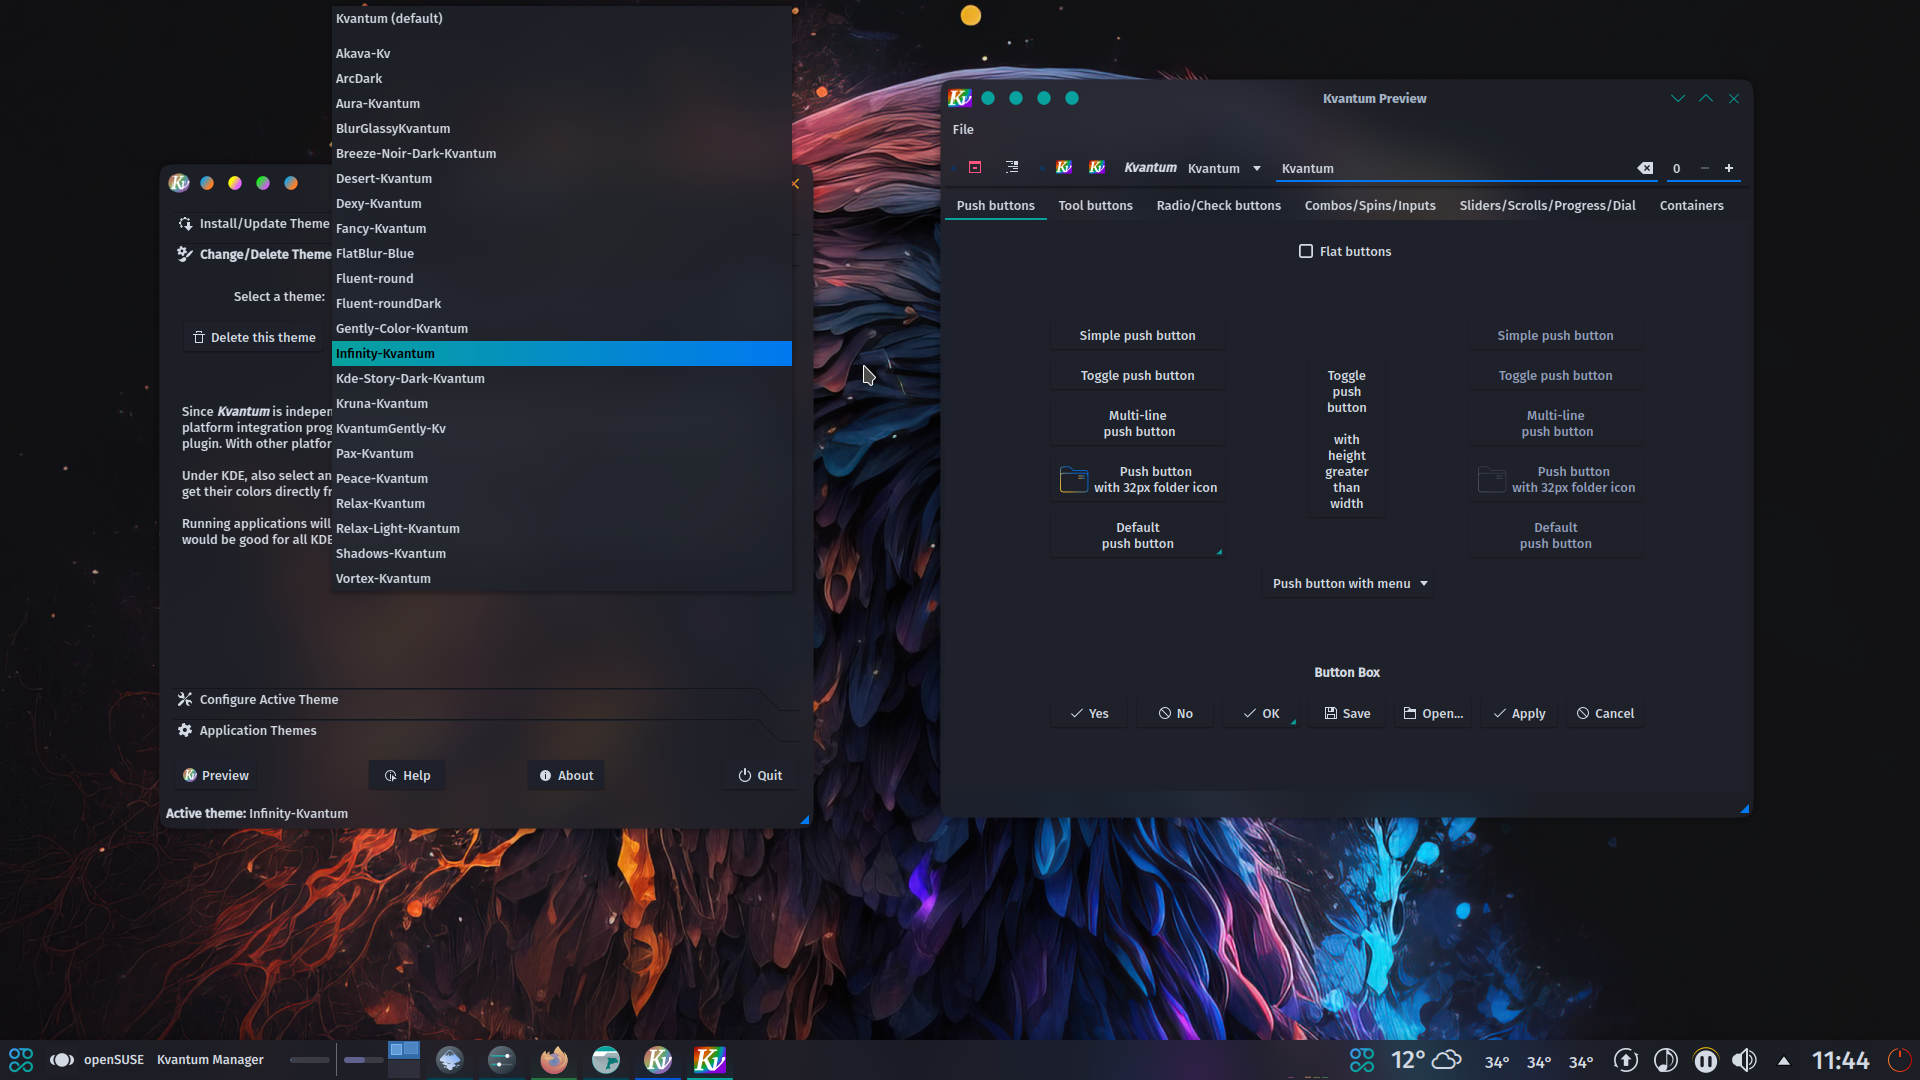Select the Push buttons tab

[x=995, y=205]
